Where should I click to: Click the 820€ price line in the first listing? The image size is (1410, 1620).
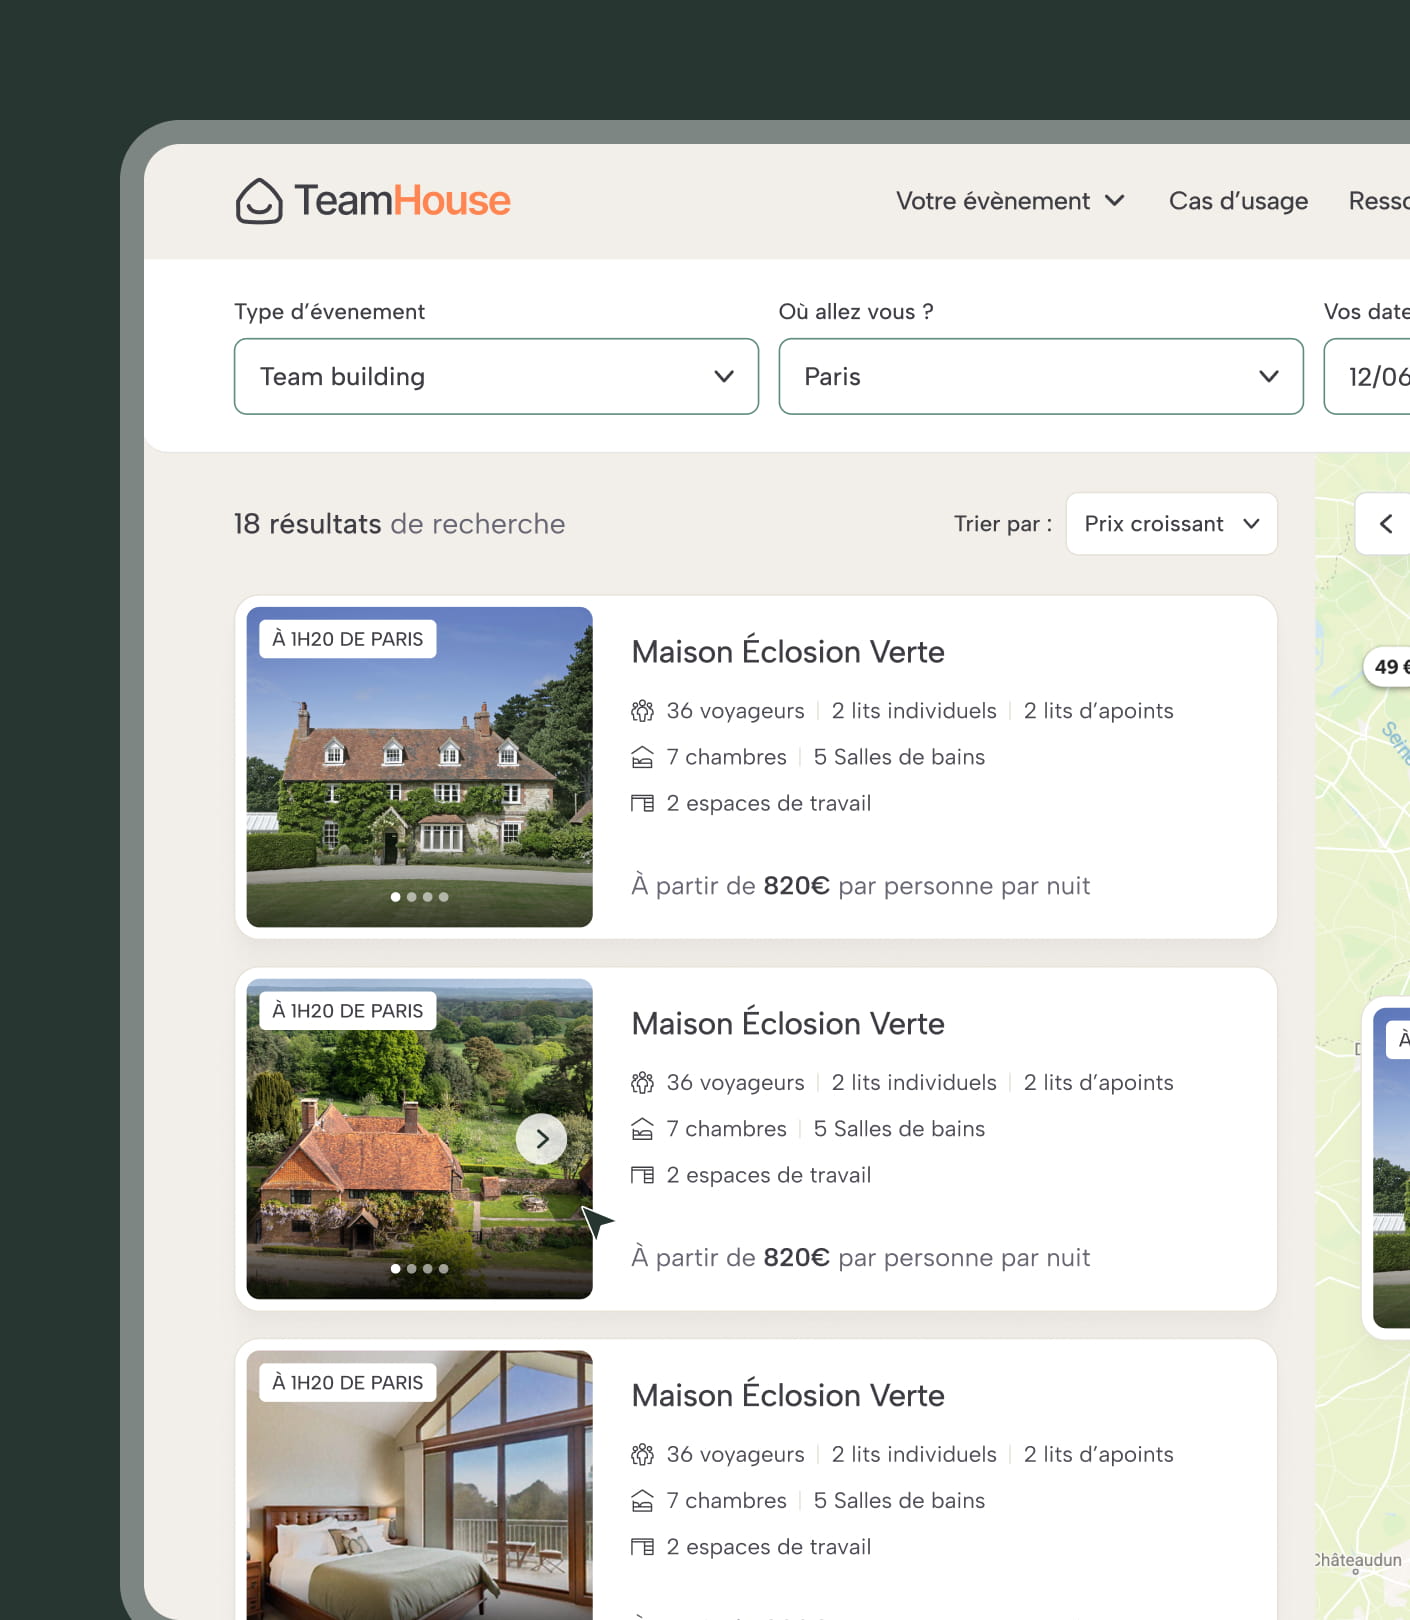pos(861,886)
